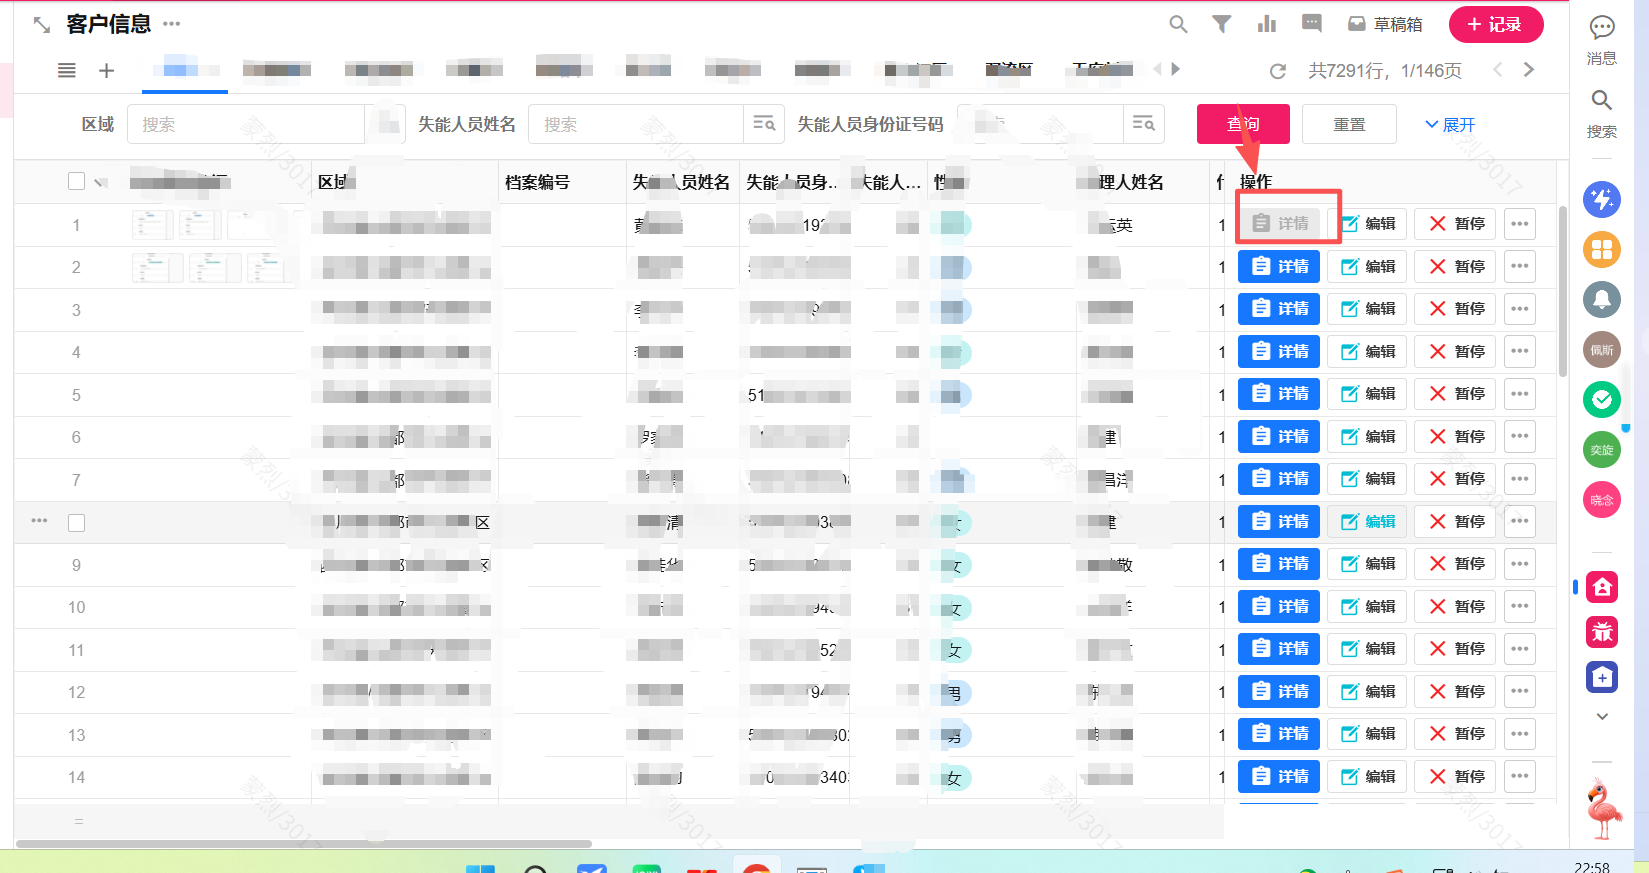Screen dimensions: 1649x873
Task: Click the vertical scrollbar beside the table
Action: [x=1563, y=290]
